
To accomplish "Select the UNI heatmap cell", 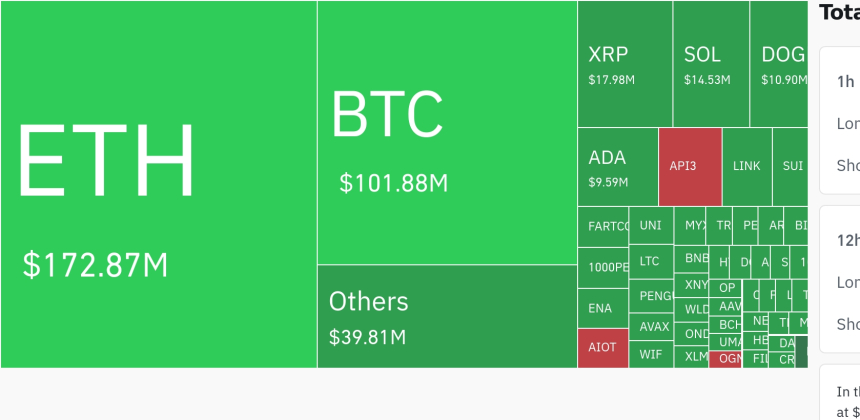I will (x=650, y=226).
